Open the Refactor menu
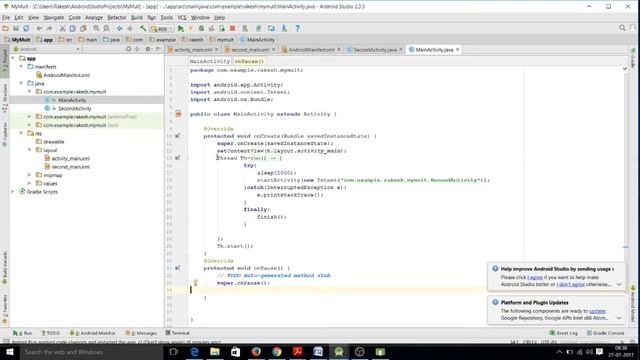 (x=117, y=18)
